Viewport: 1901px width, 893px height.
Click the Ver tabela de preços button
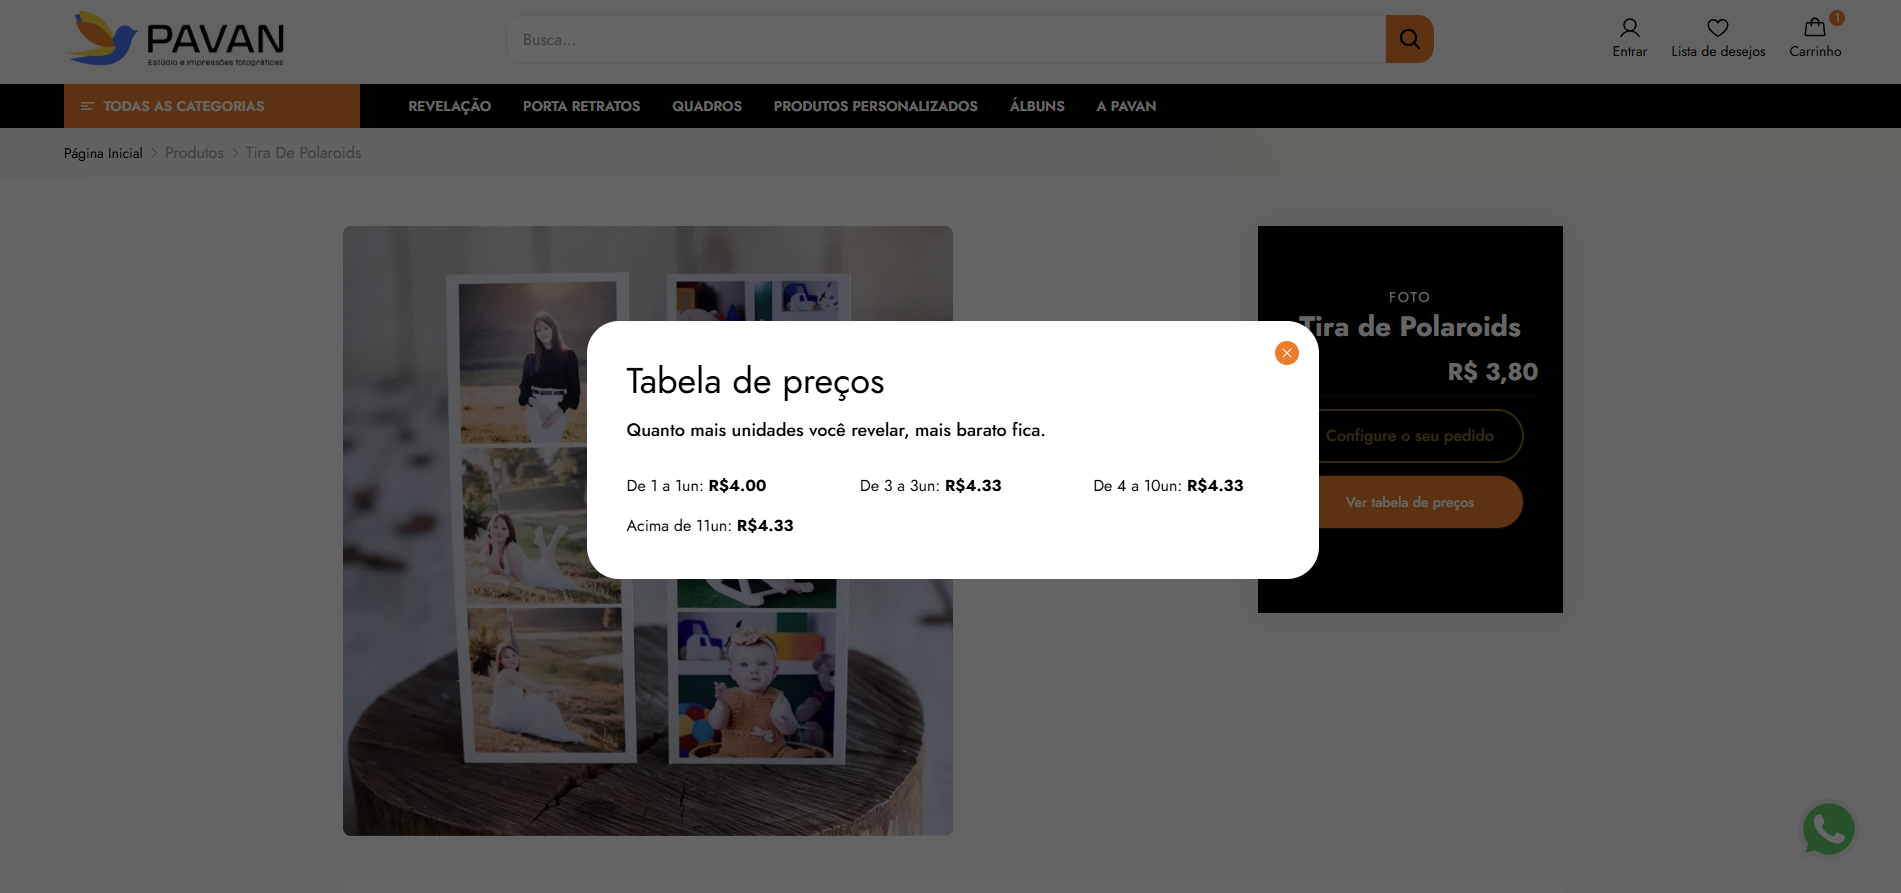click(x=1409, y=502)
